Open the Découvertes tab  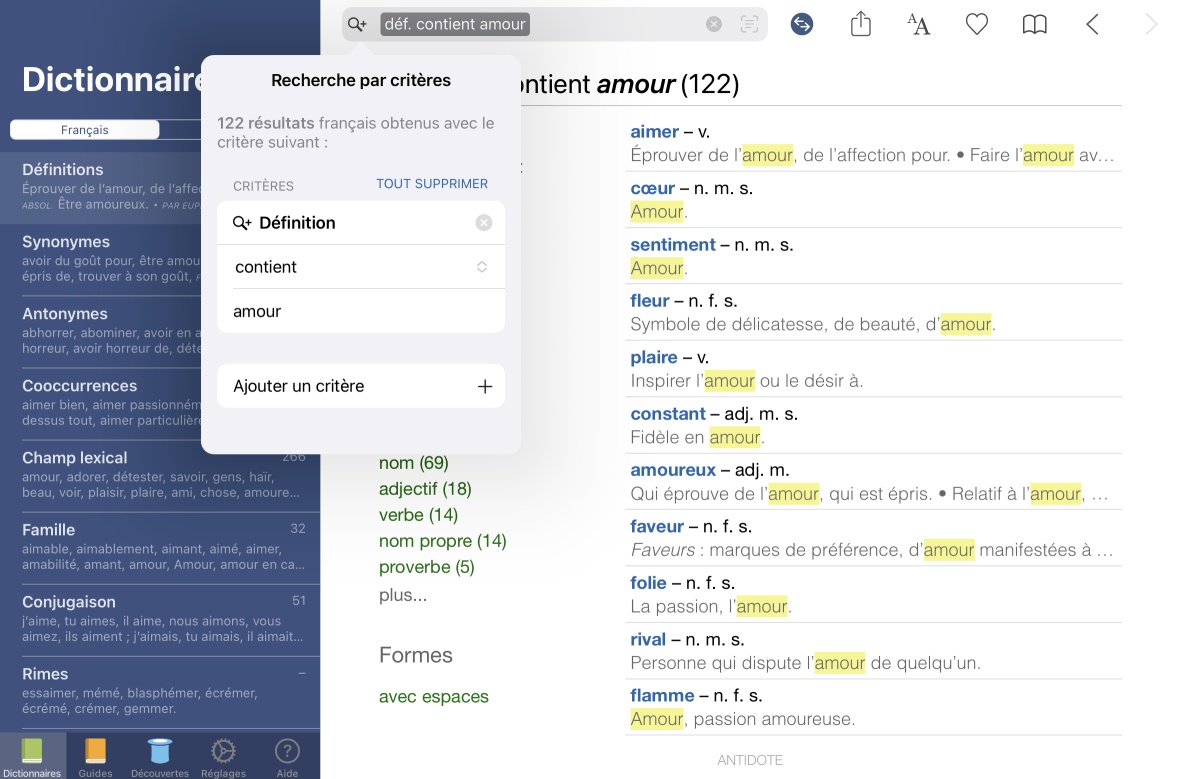(159, 756)
